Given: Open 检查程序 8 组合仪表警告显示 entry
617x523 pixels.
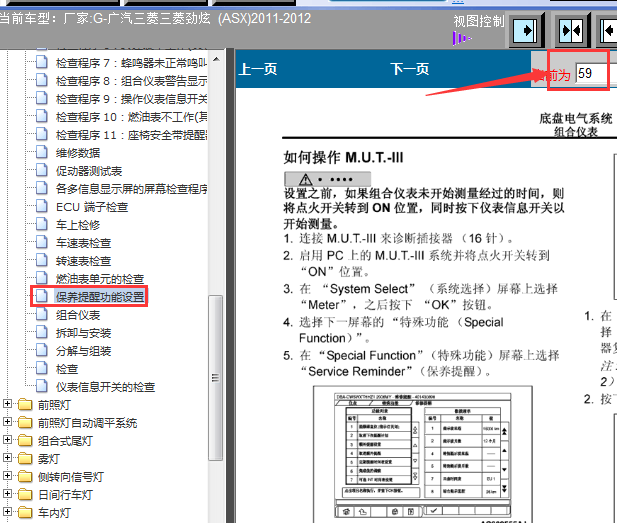Looking at the screenshot, I should coord(131,81).
